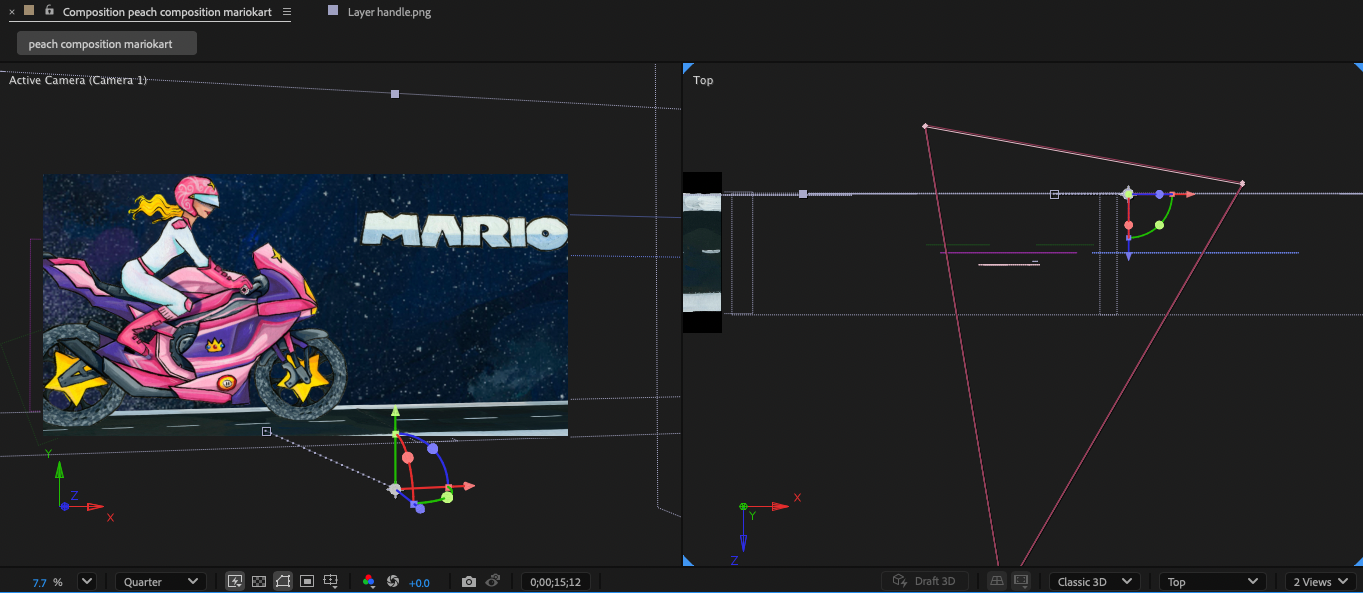Screen dimensions: 1363x593
Task: Open the composition panel hamburger menu
Action: tap(287, 12)
